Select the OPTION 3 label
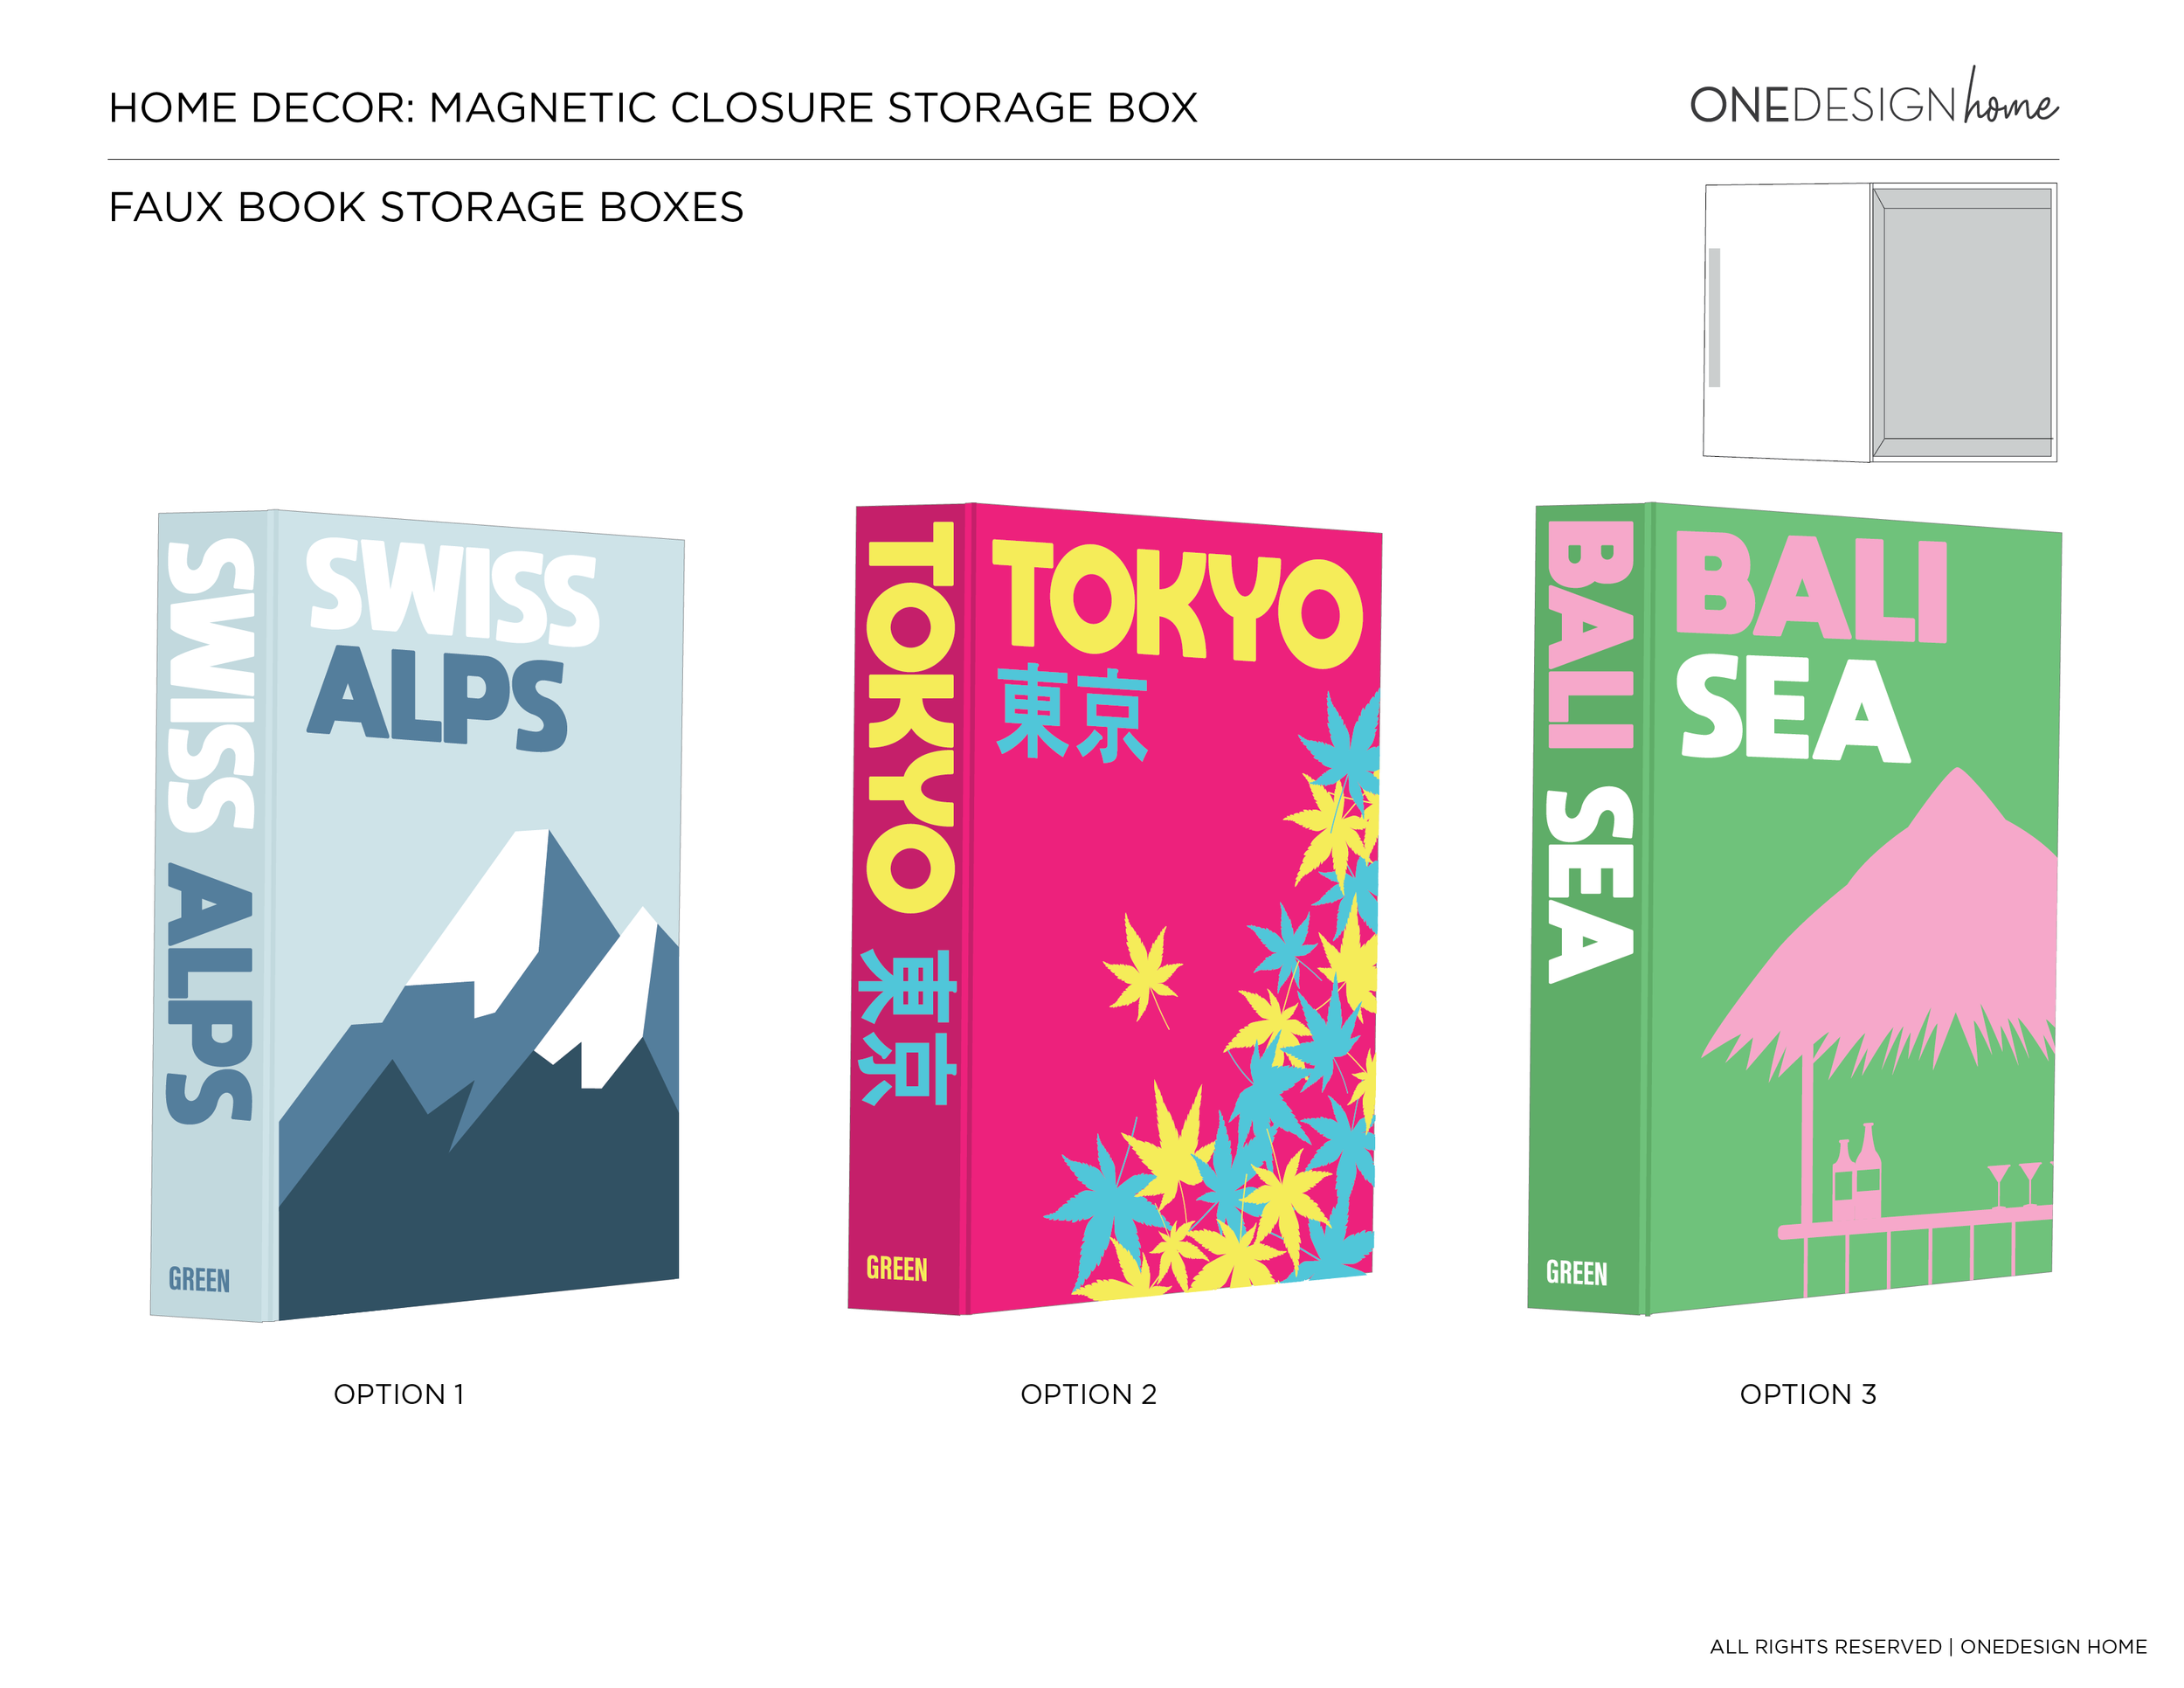Image resolution: width=2184 pixels, height=1688 pixels. (1808, 1394)
